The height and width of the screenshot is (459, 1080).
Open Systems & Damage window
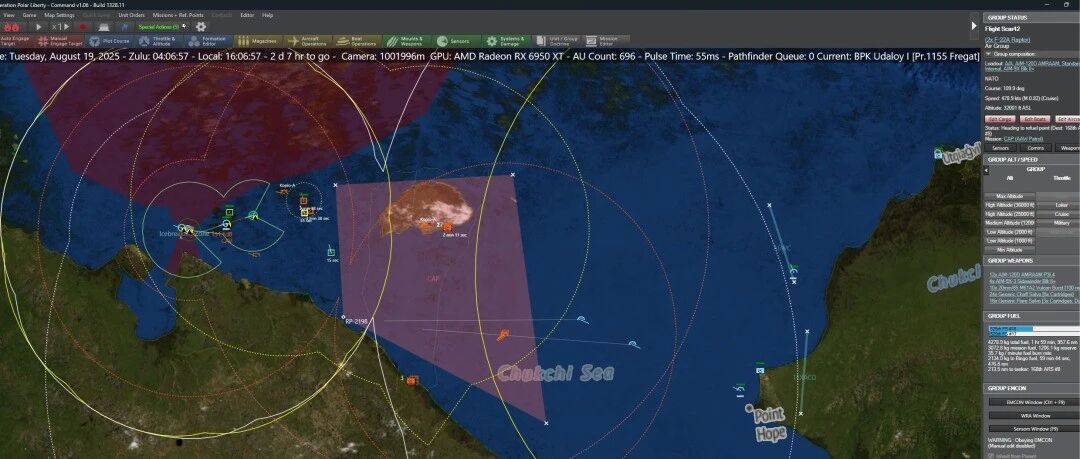506,41
